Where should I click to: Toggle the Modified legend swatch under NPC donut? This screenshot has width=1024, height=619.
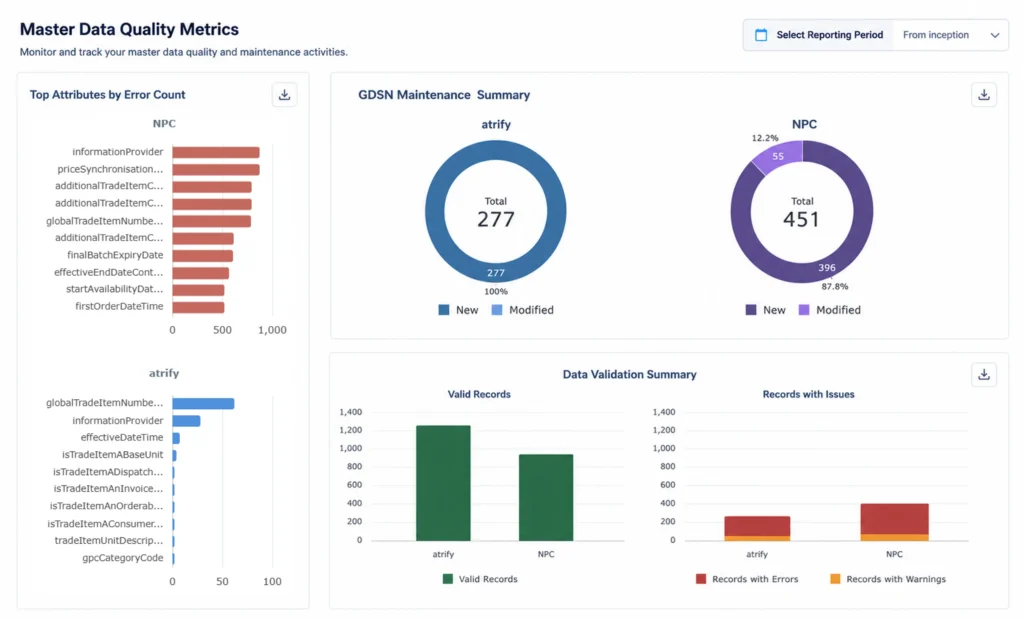[804, 310]
